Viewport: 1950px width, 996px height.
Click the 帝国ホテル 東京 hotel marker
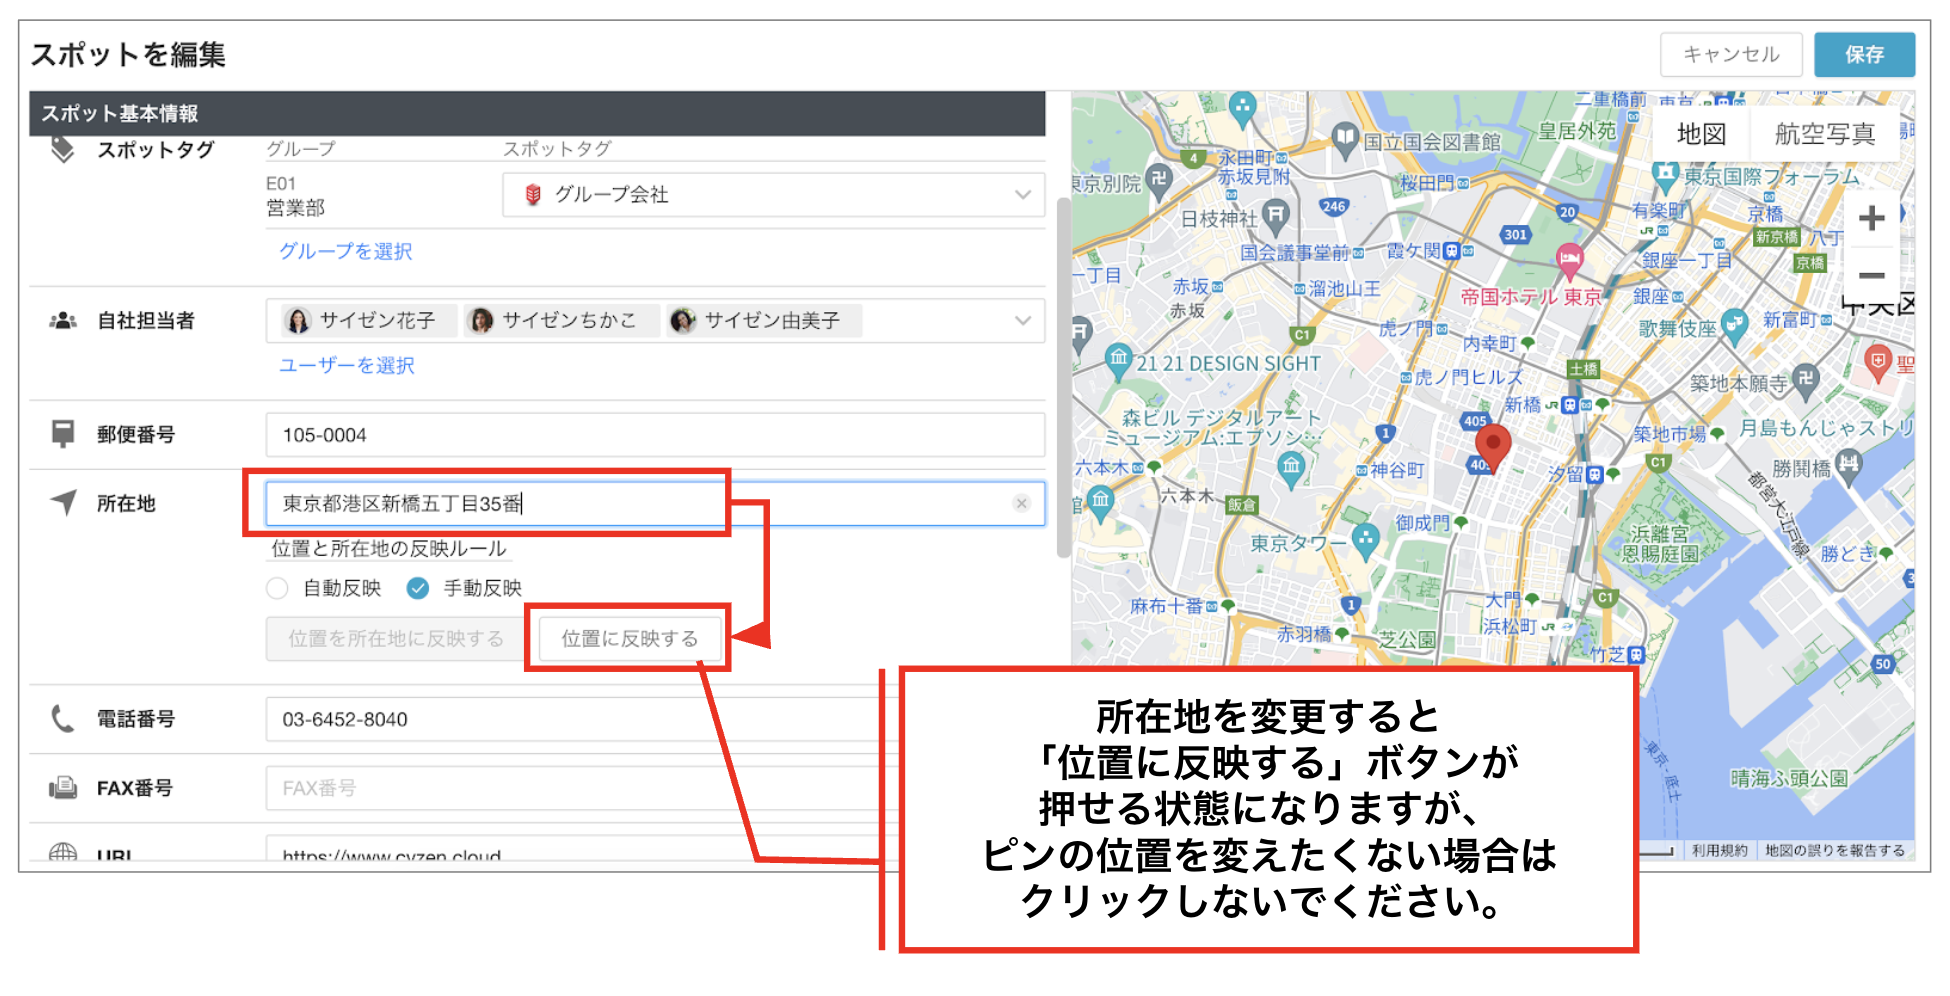click(1569, 260)
